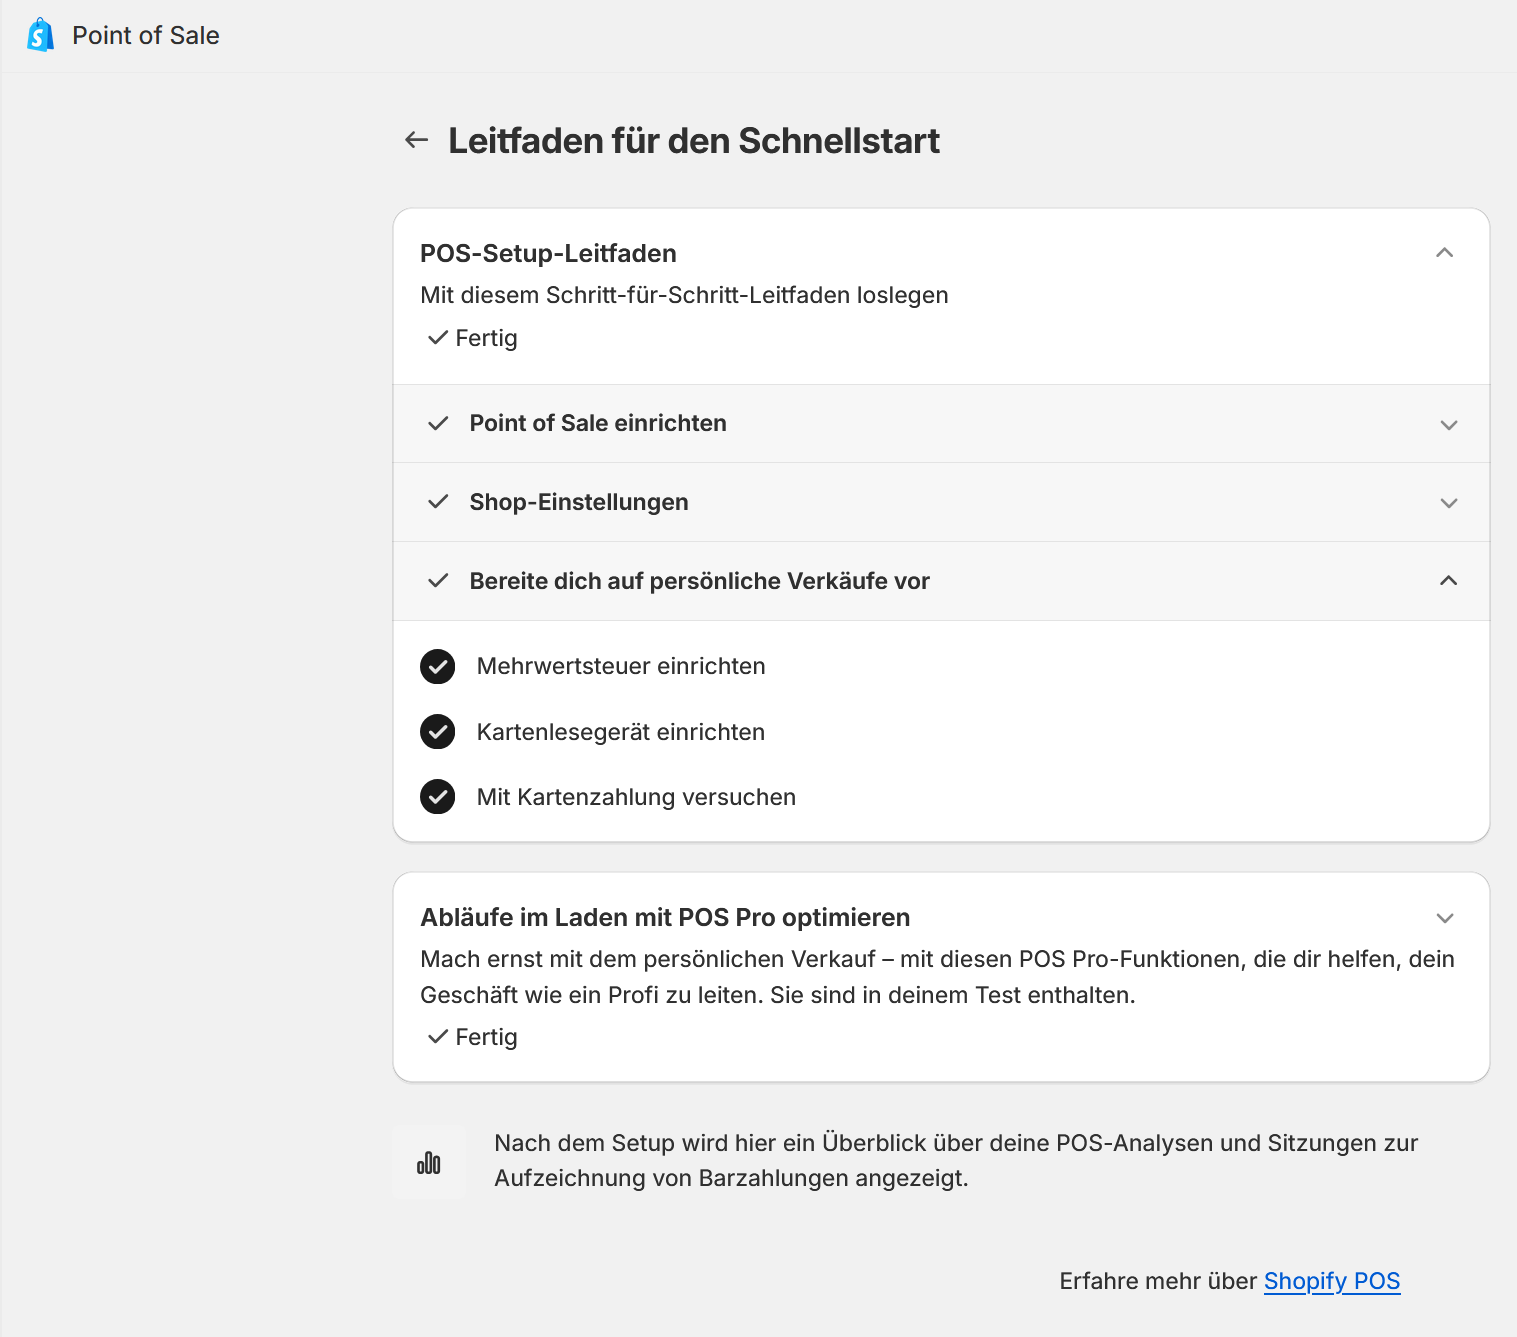
Task: Collapse the POS-Setup-Leitfaden card chevron
Action: (x=1444, y=253)
